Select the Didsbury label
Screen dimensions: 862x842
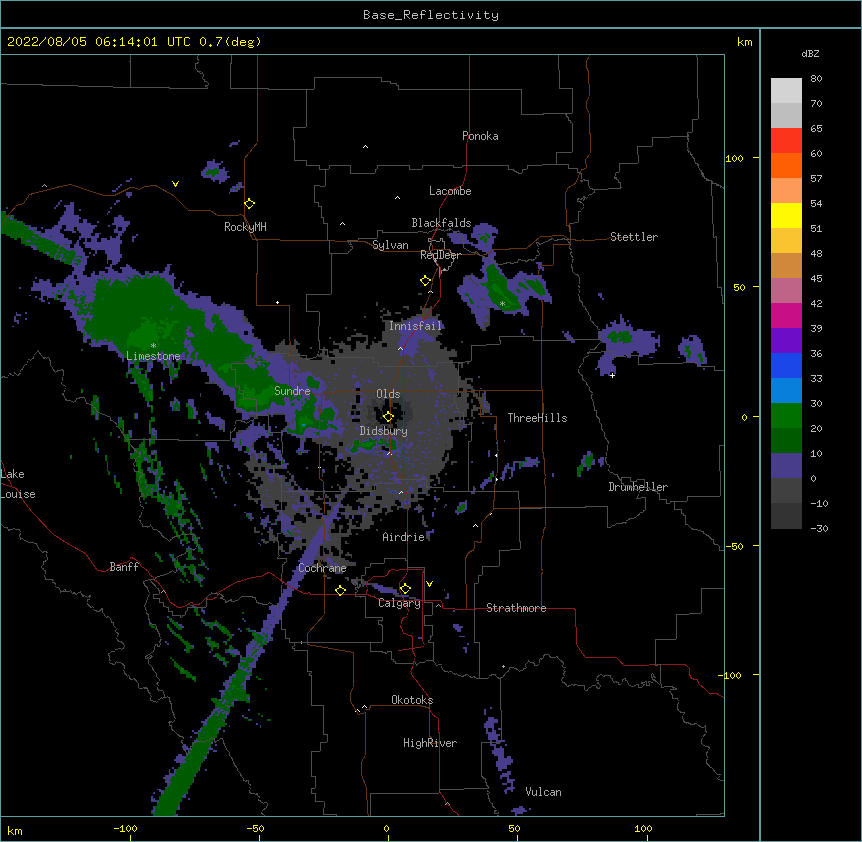click(x=384, y=431)
